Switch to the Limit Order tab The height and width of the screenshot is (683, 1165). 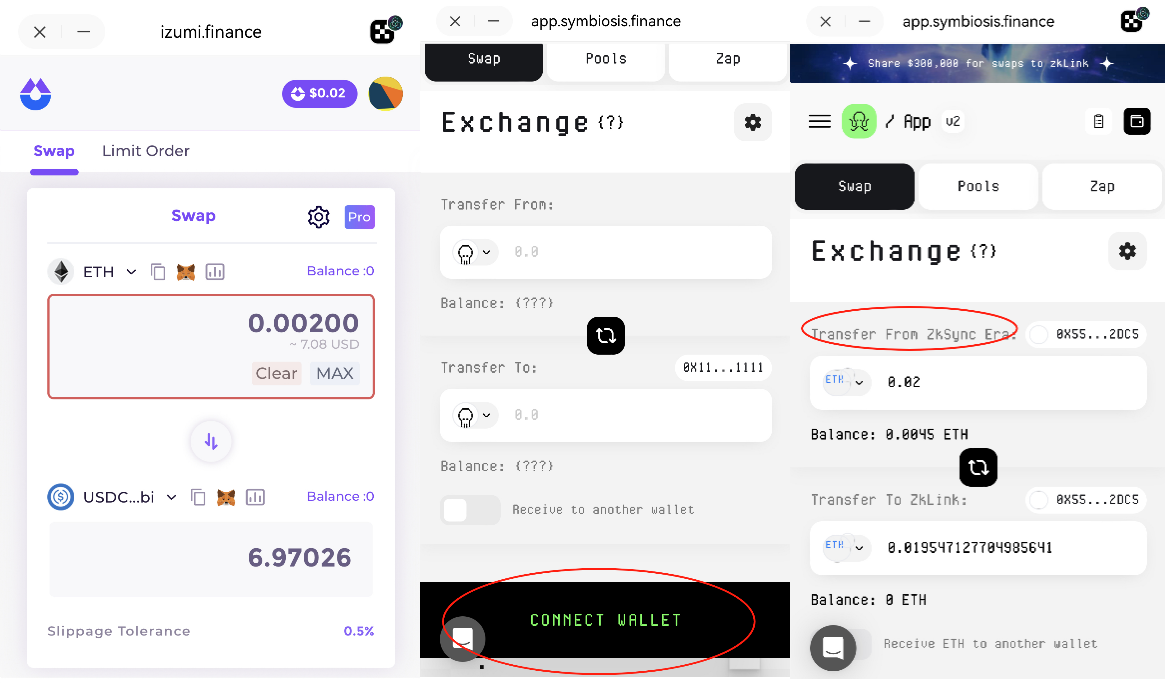coord(146,151)
